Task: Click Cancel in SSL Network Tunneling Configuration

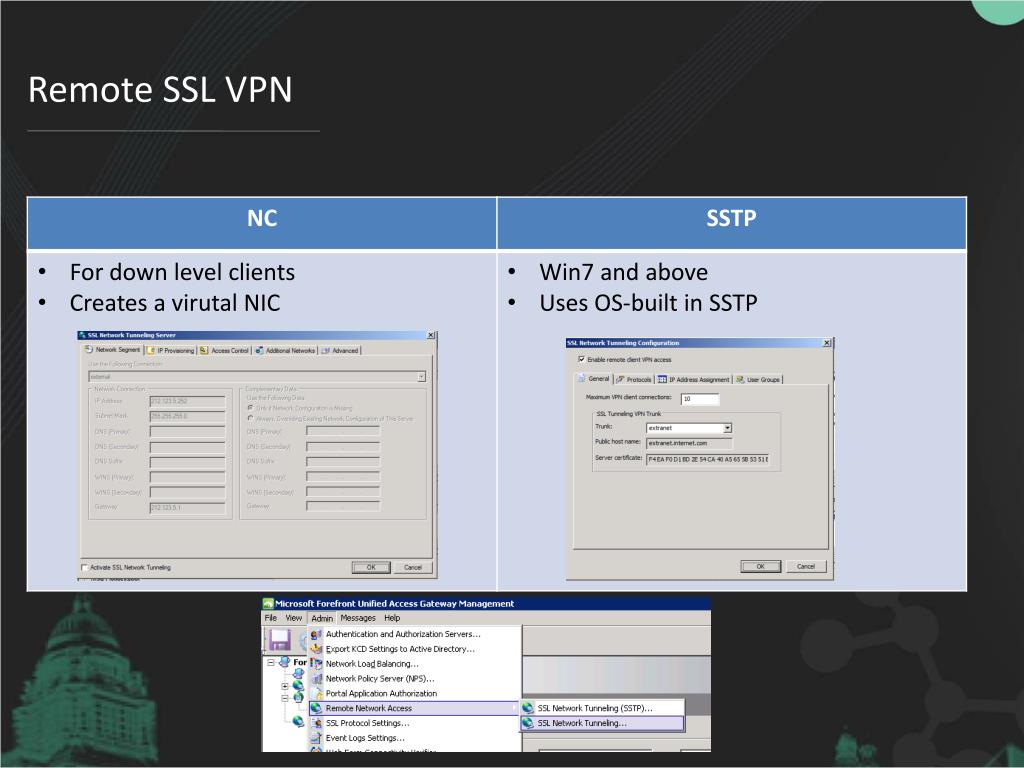Action: pyautogui.click(x=806, y=566)
